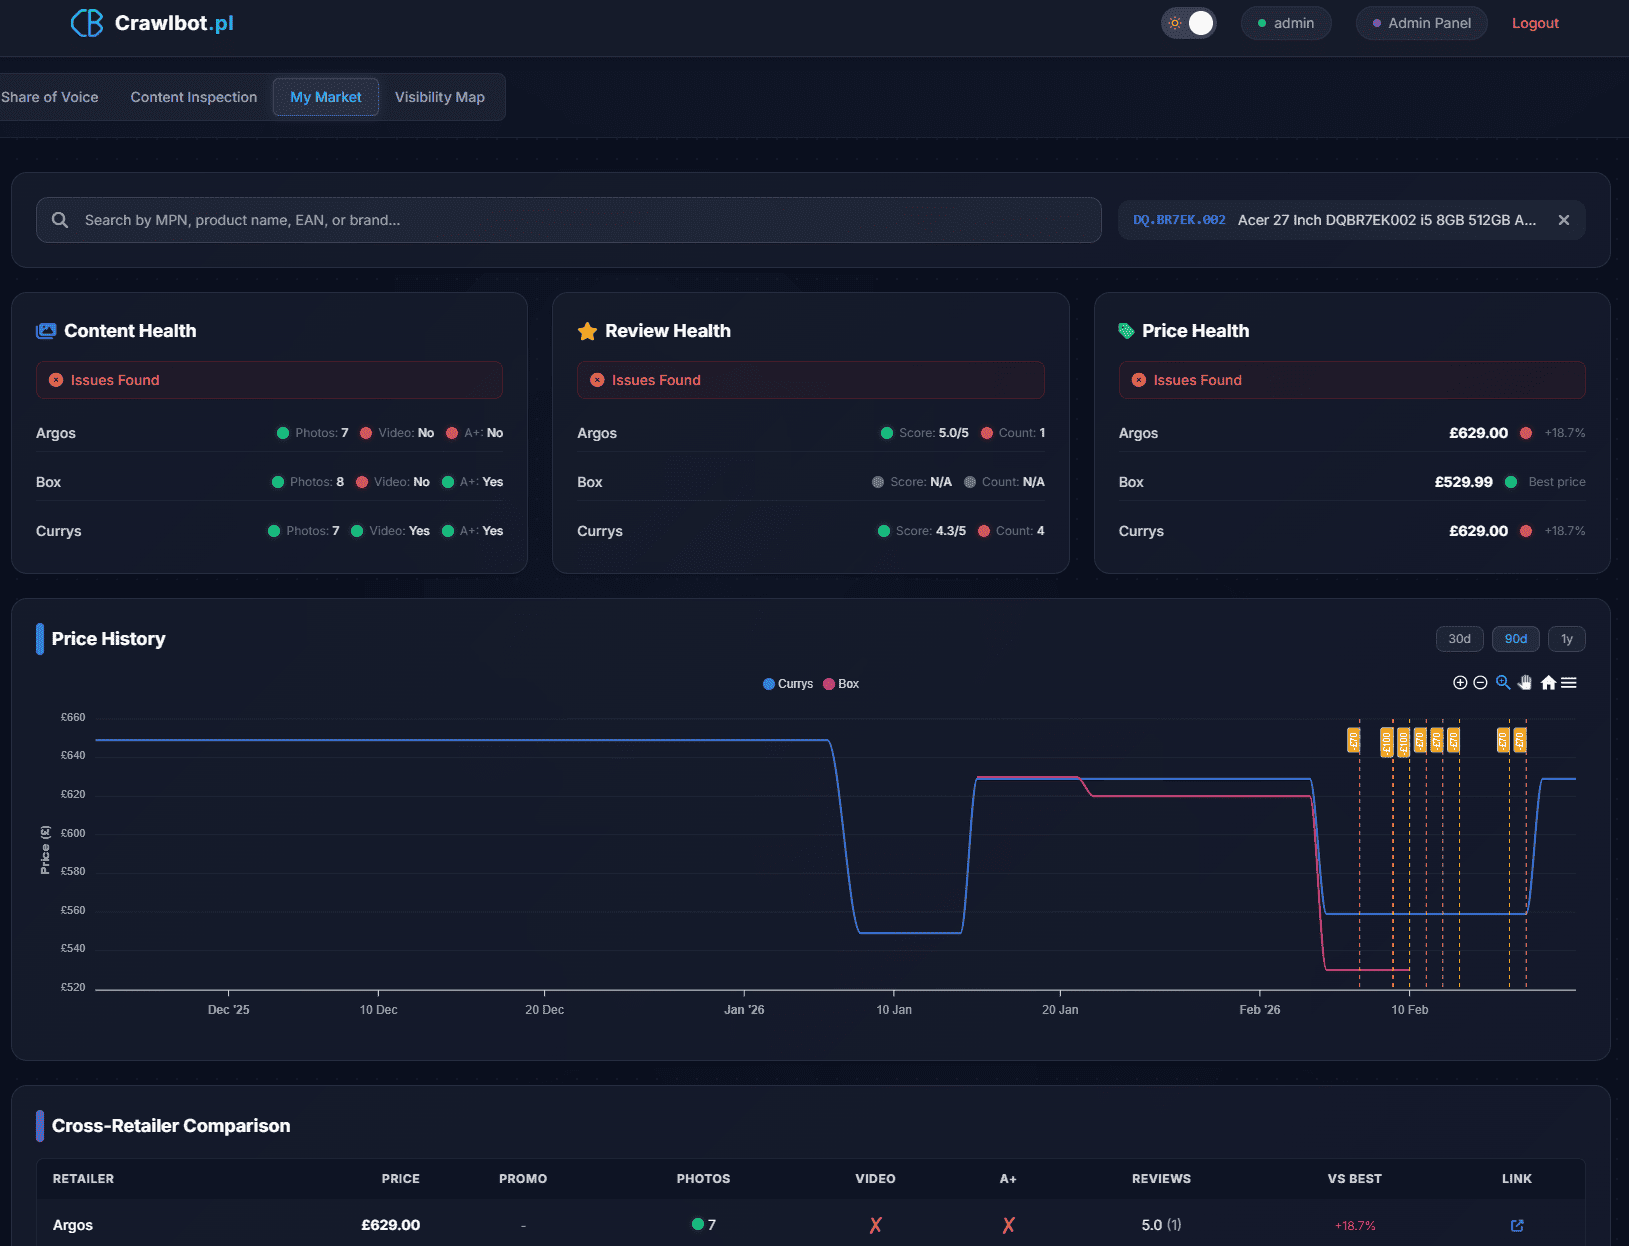This screenshot has height=1246, width=1629.
Task: Remove the selected Acer product with the X
Action: point(1563,219)
